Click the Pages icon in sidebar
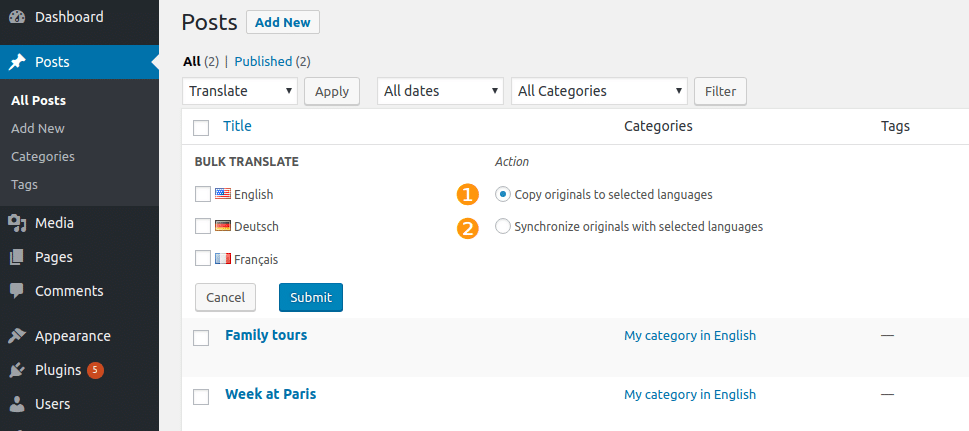 [x=17, y=257]
